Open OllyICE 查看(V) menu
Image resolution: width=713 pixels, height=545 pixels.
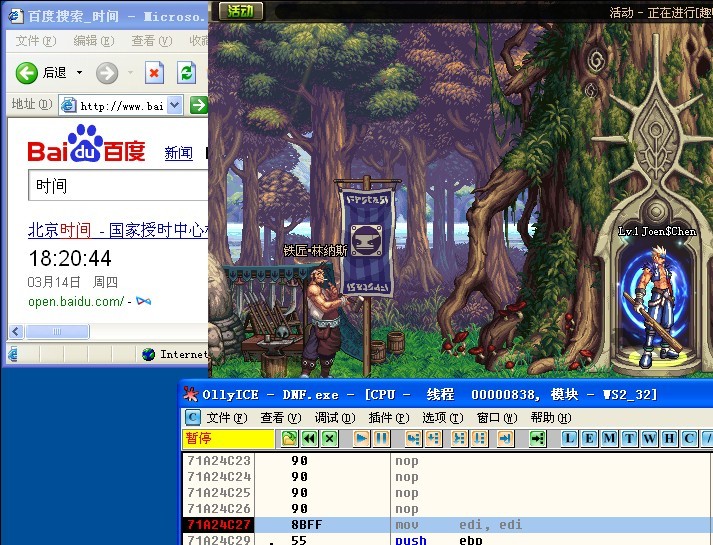coord(281,418)
